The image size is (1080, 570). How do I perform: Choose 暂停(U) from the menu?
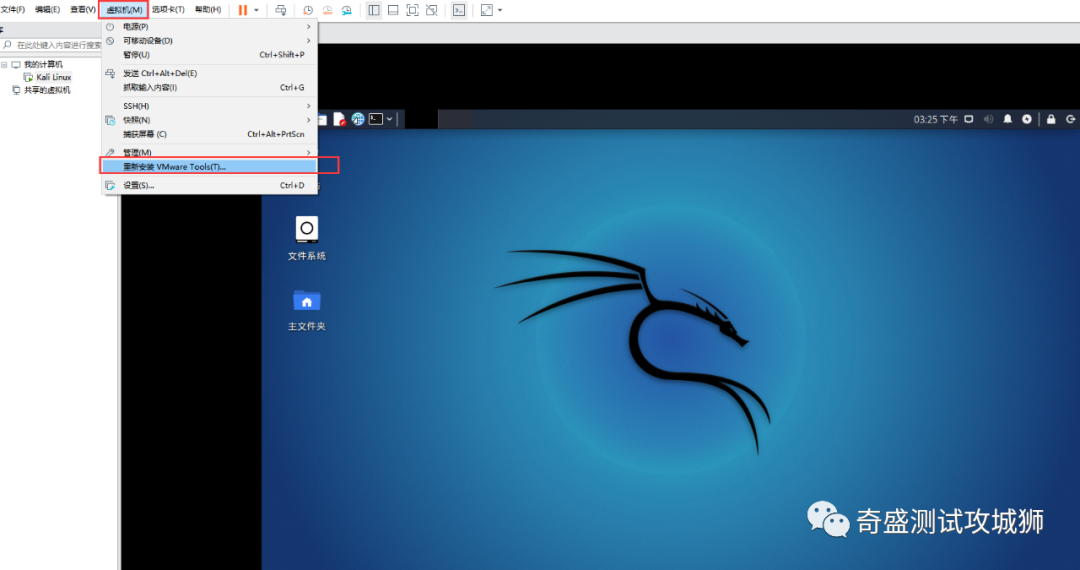(209, 54)
